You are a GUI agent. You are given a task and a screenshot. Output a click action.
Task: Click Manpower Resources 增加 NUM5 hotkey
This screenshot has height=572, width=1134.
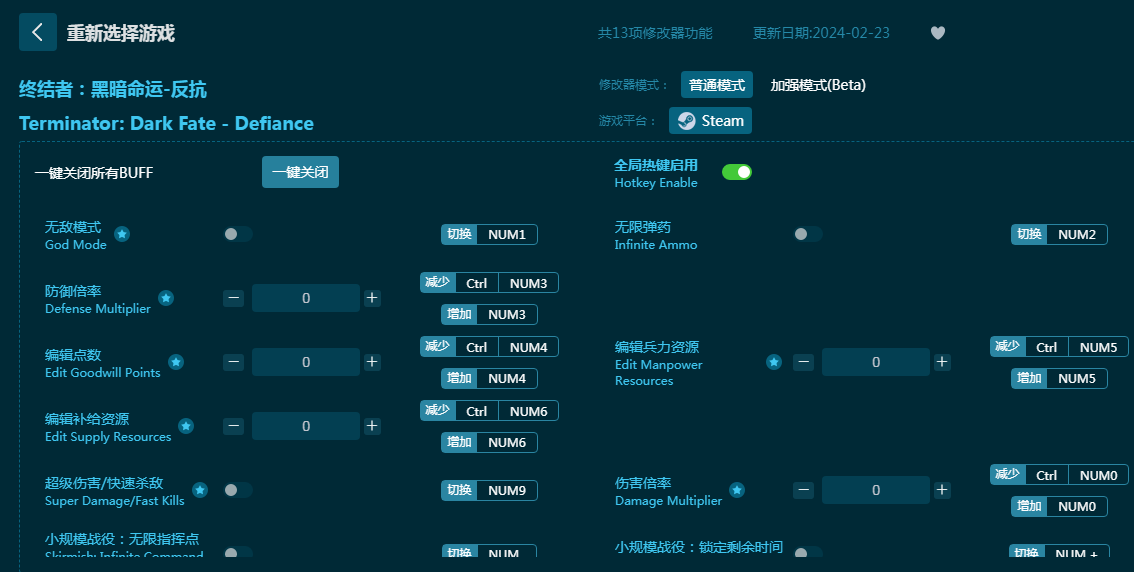click(1060, 378)
